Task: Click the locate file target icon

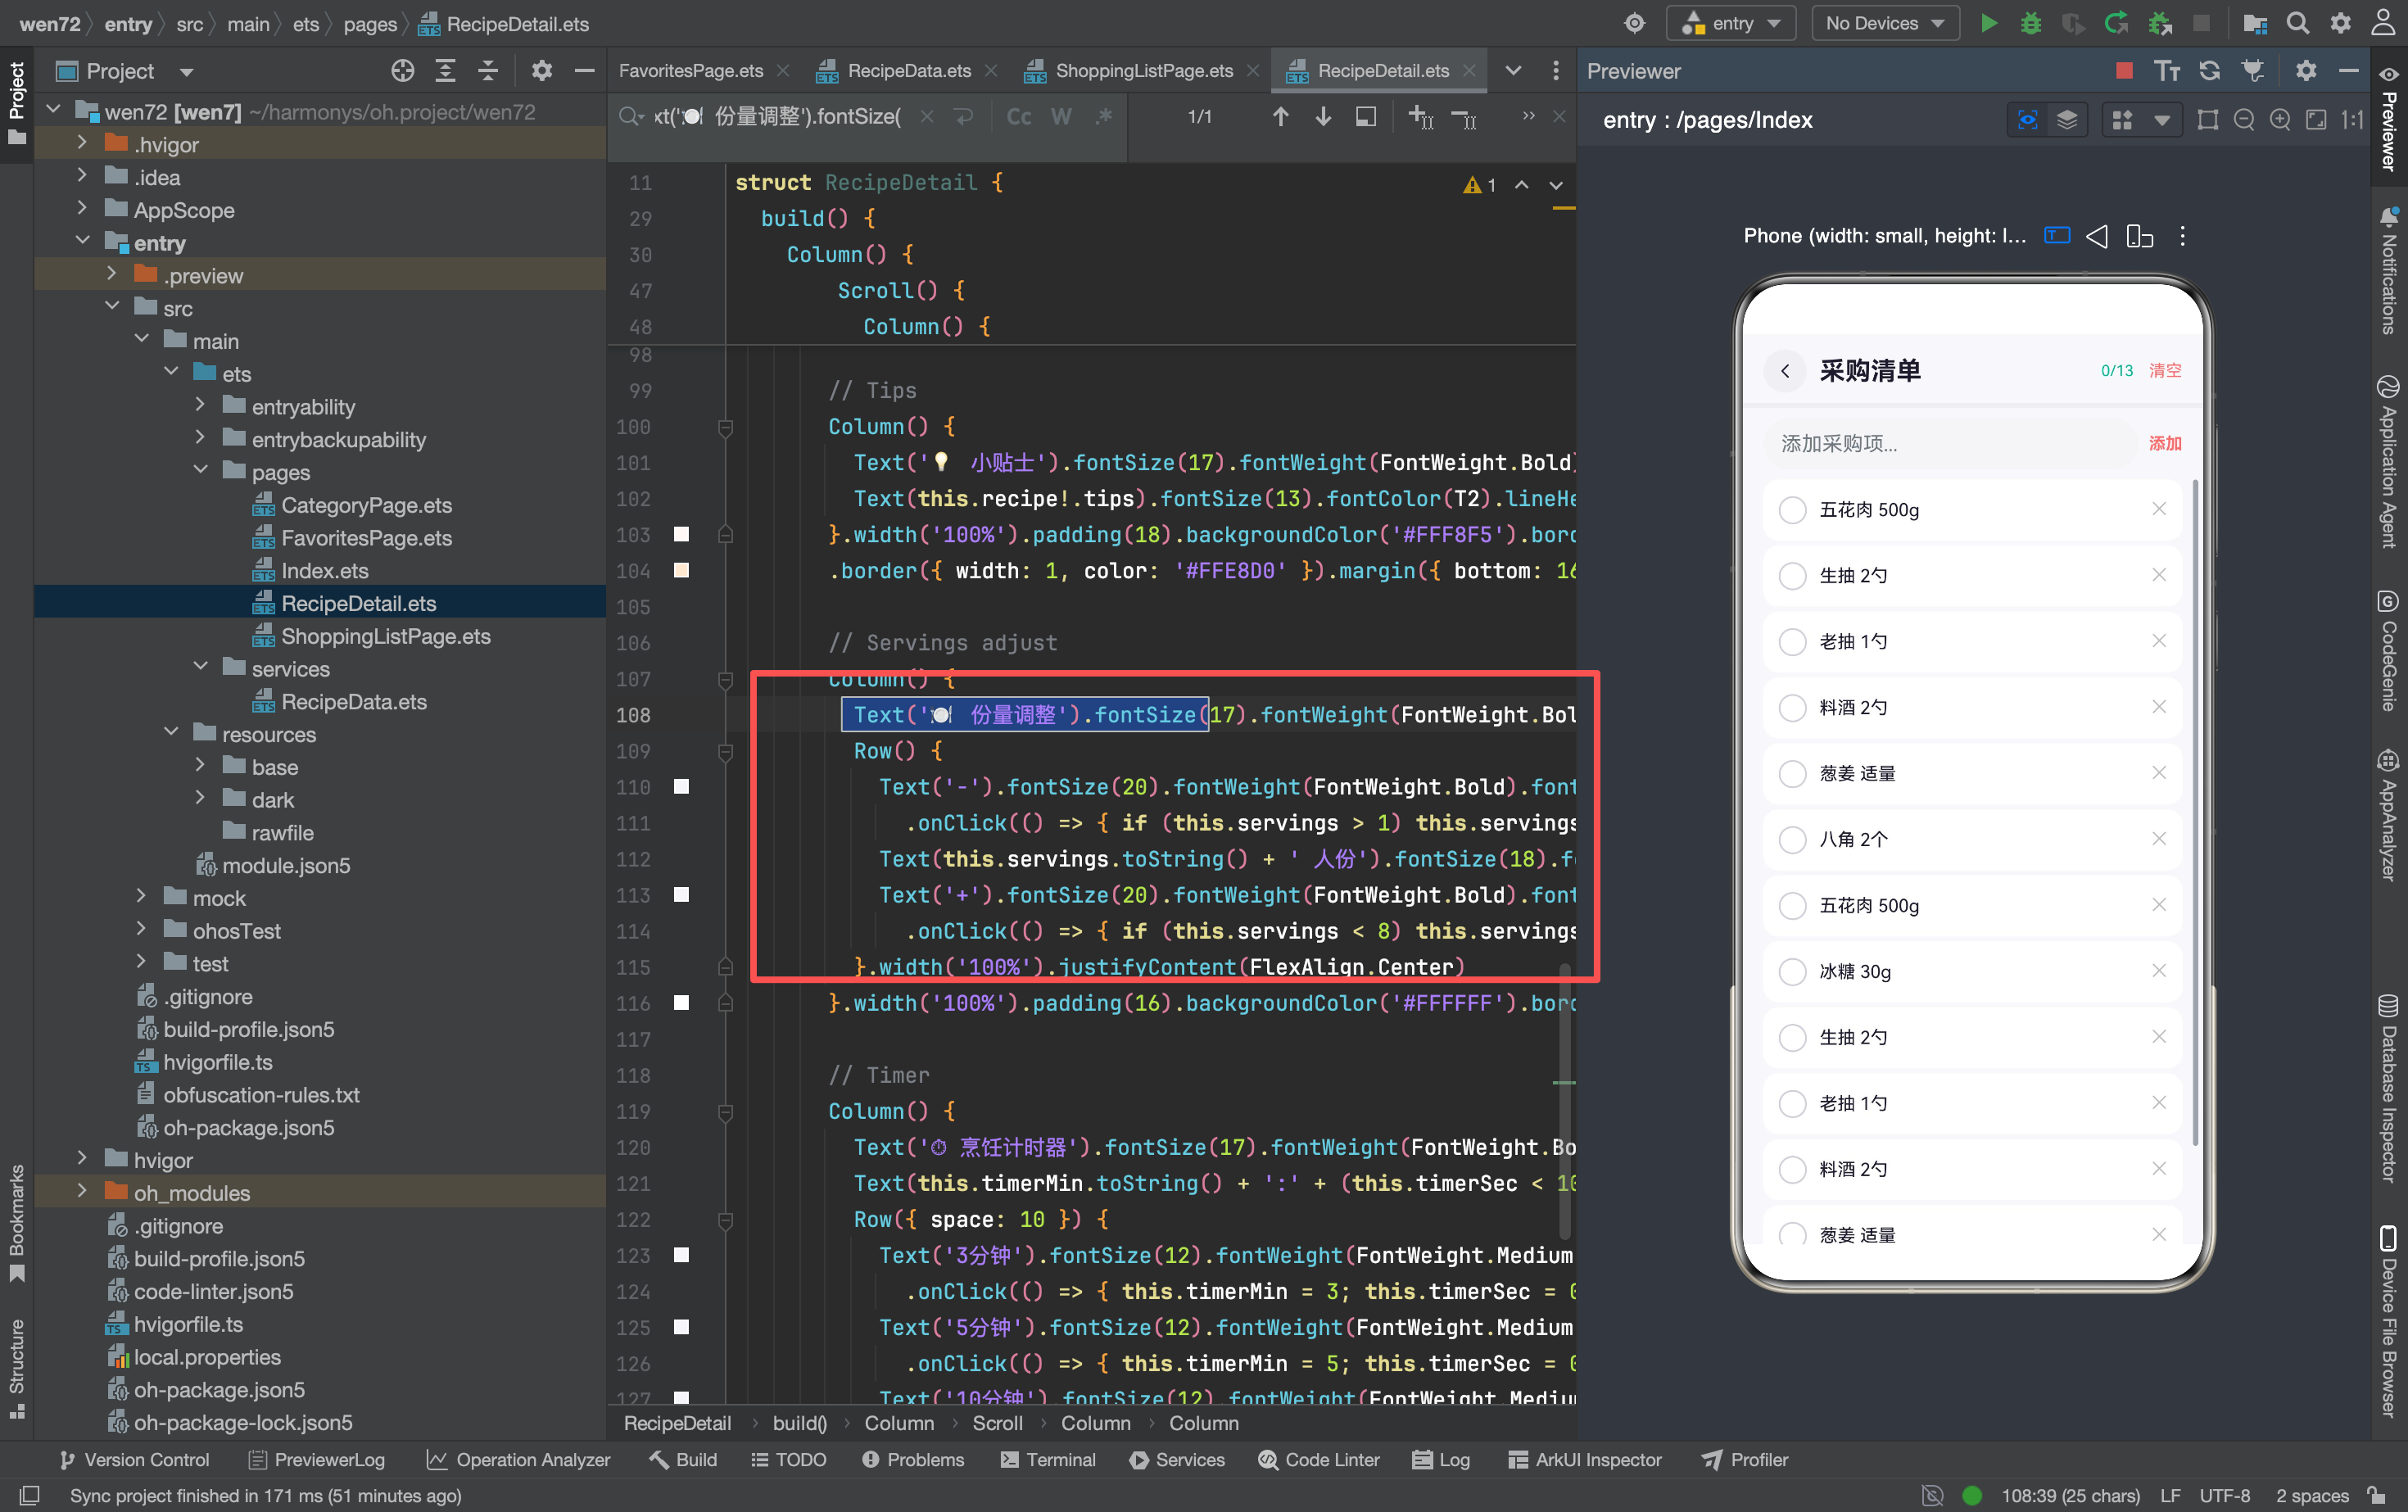Action: point(403,70)
